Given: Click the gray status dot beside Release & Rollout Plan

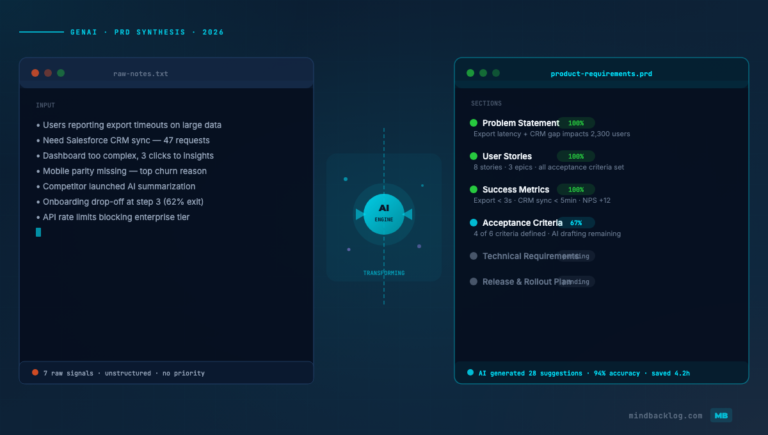Looking at the screenshot, I should point(474,282).
